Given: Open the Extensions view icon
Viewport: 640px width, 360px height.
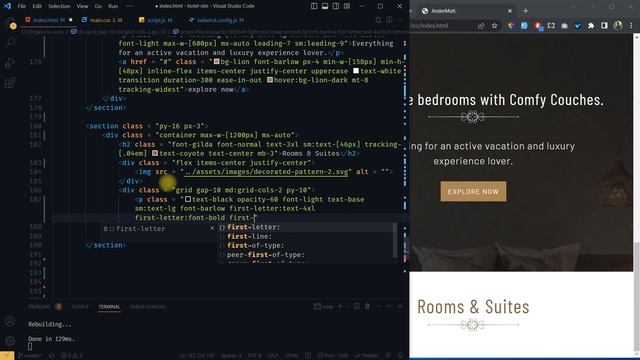Looking at the screenshot, I should click(x=10, y=83).
